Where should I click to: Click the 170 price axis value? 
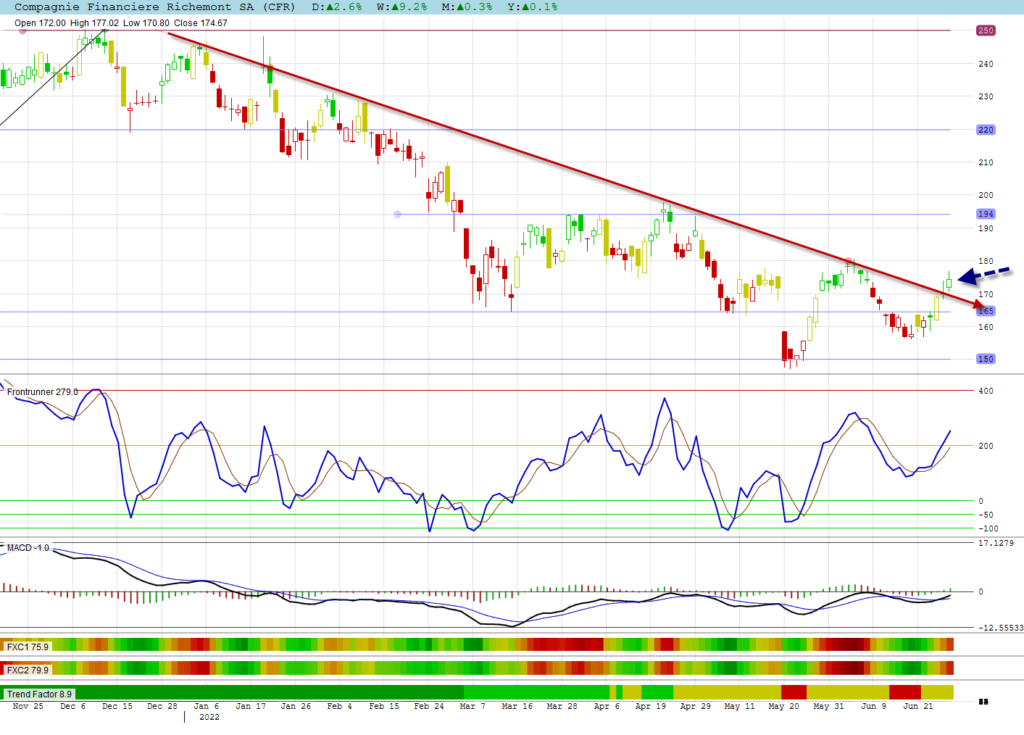pos(985,295)
